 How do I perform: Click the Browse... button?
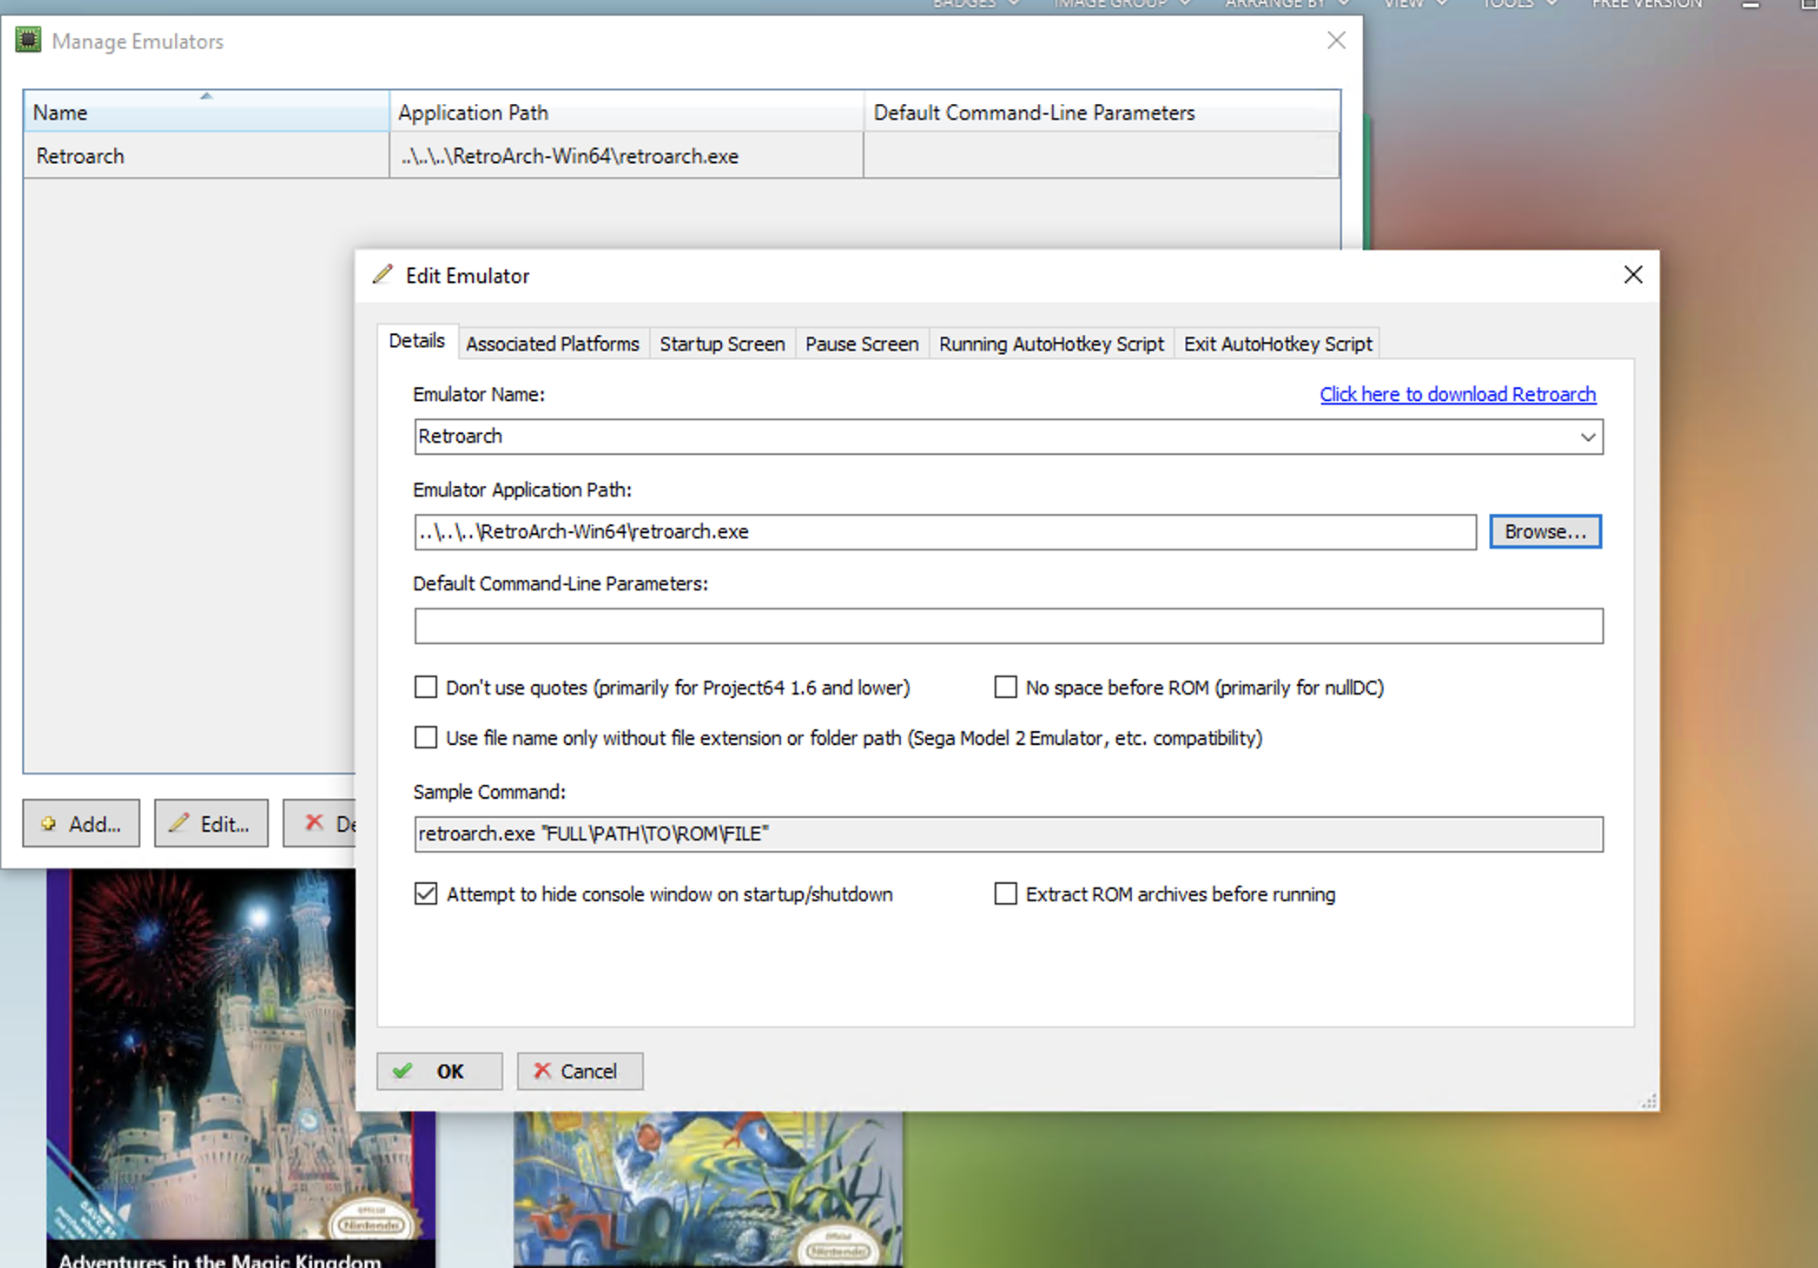(1545, 532)
